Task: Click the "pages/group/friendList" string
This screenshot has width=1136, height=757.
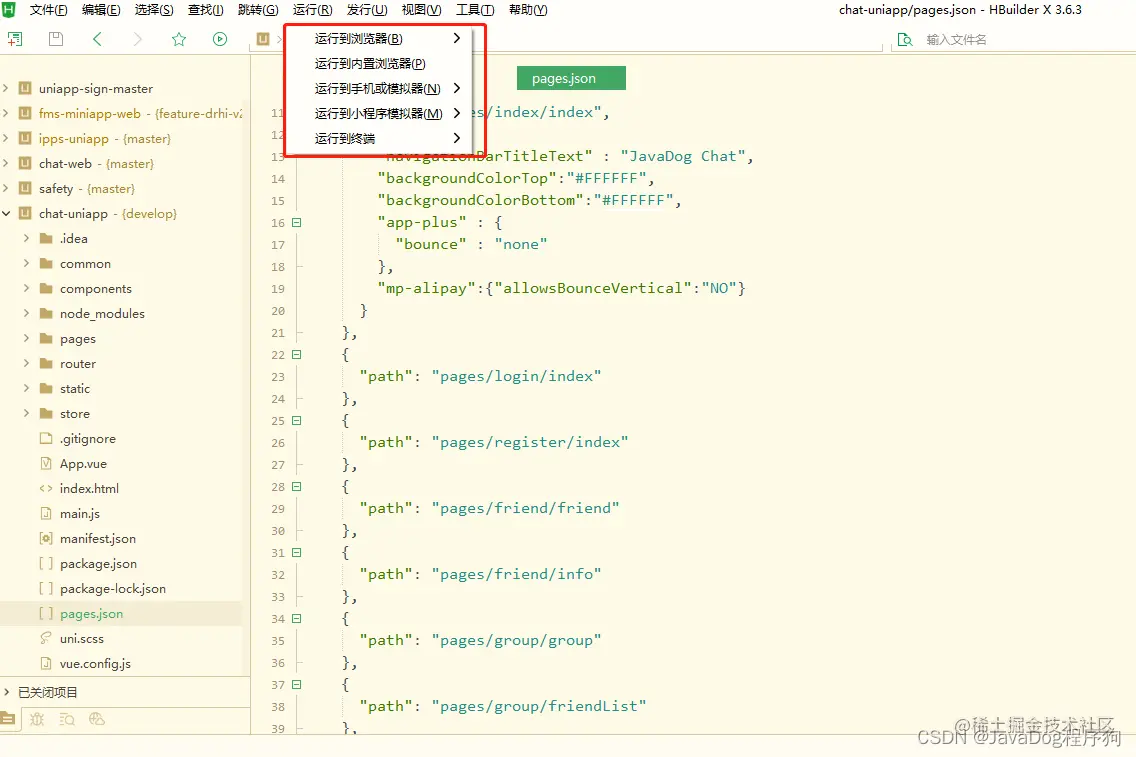Action: [x=539, y=706]
